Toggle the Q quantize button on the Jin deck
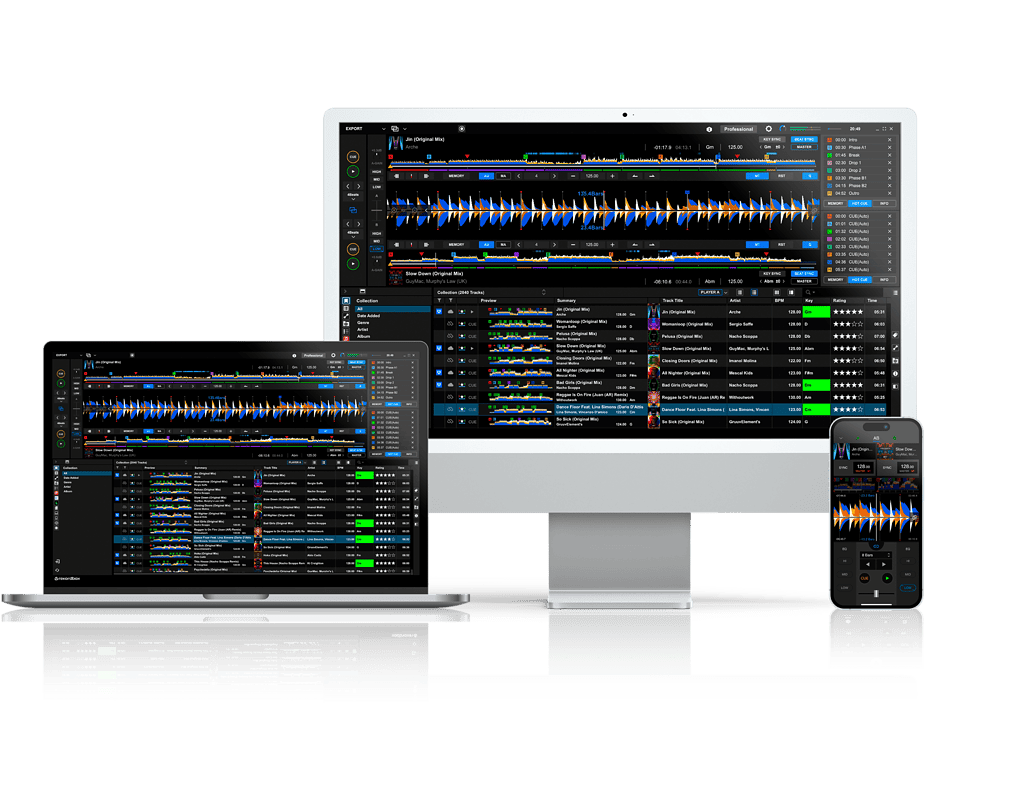Viewport: 1024px width, 811px height. 810,176
